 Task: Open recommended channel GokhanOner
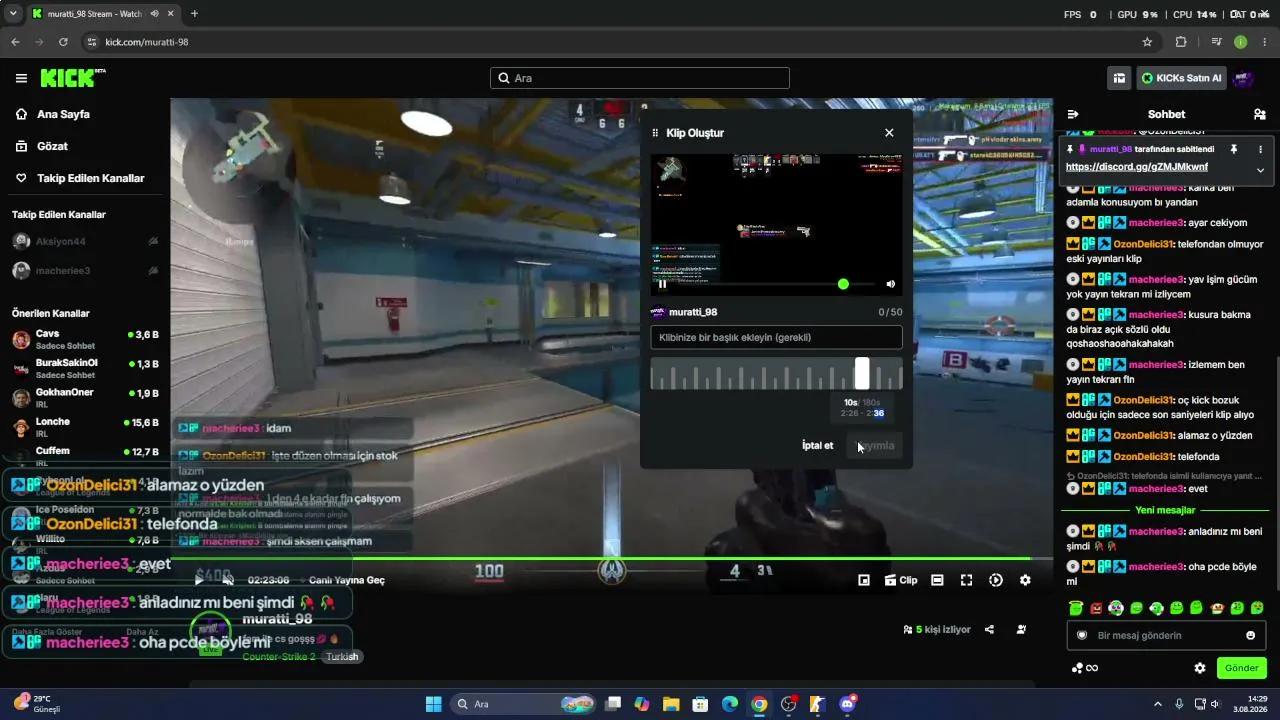coord(85,398)
